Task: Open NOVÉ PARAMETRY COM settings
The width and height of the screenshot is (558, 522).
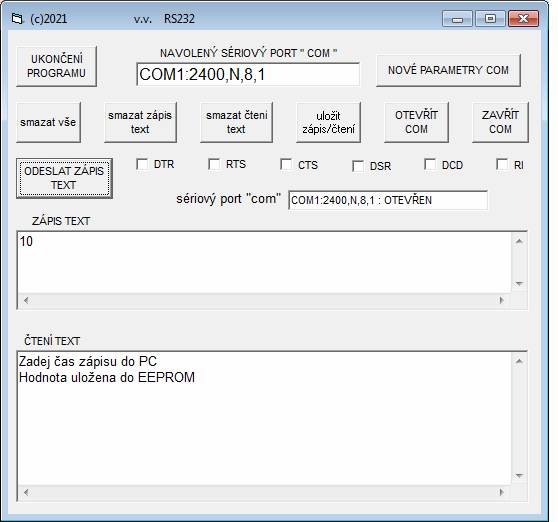Action: tap(448, 70)
